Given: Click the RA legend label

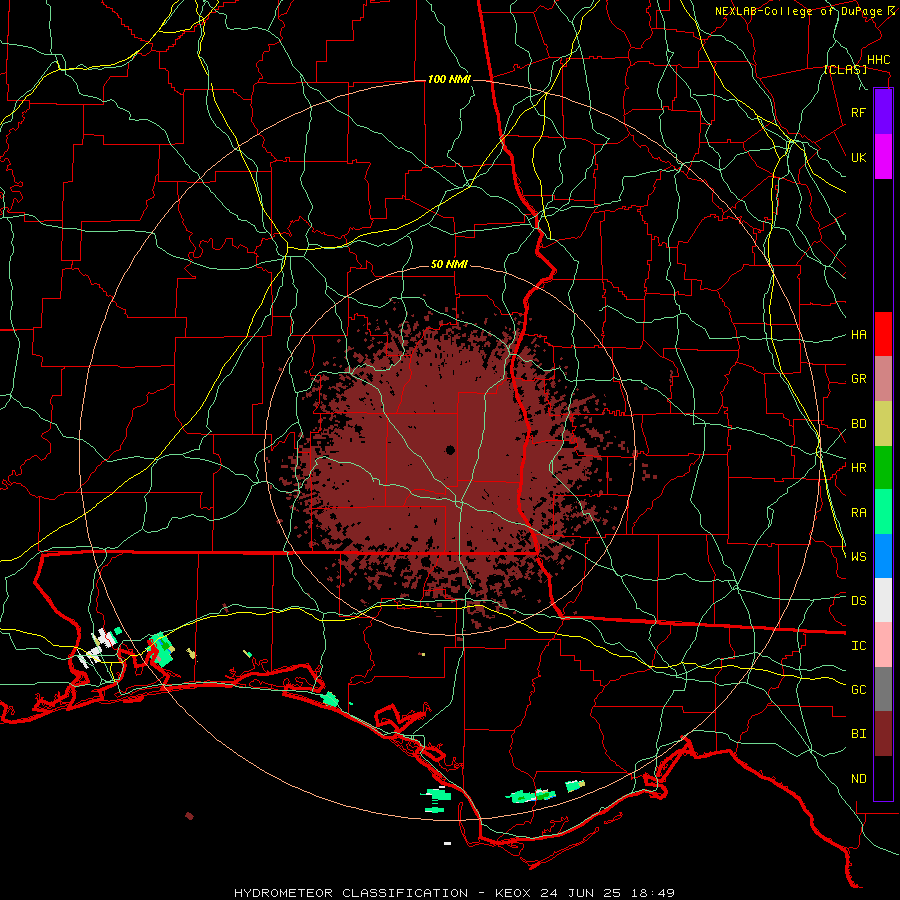Looking at the screenshot, I should pos(858,513).
